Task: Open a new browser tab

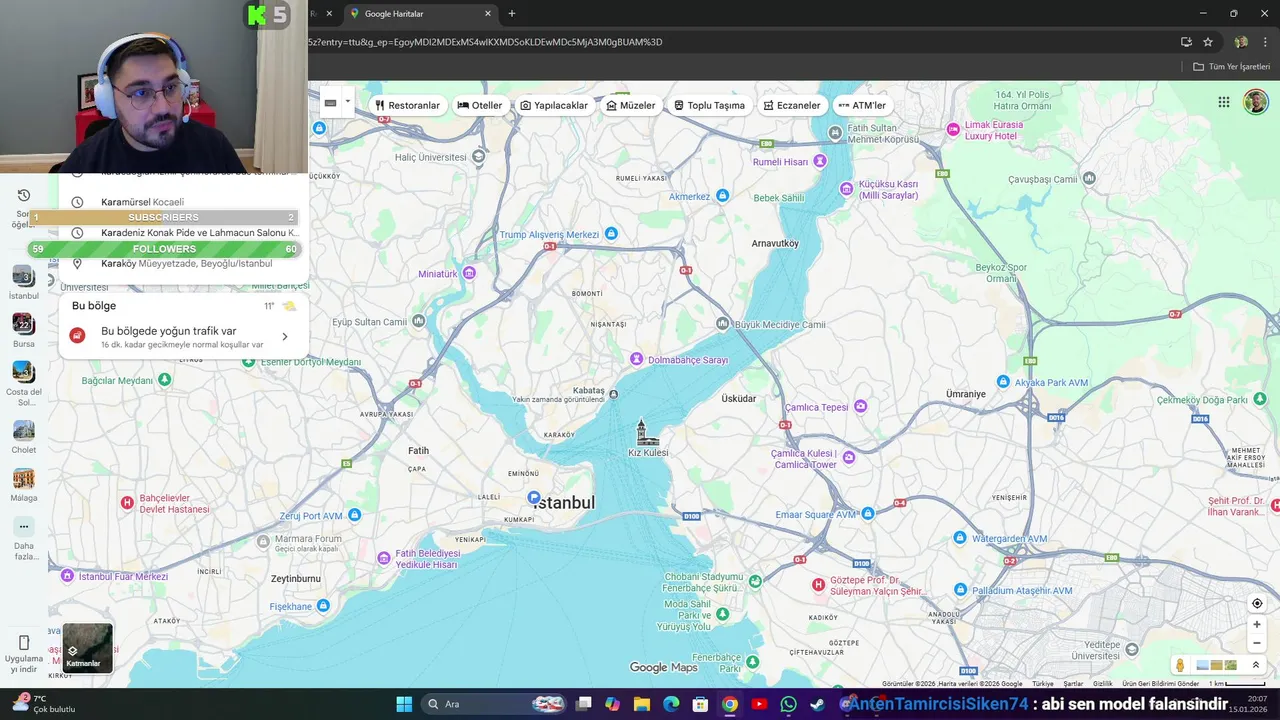Action: coord(512,14)
